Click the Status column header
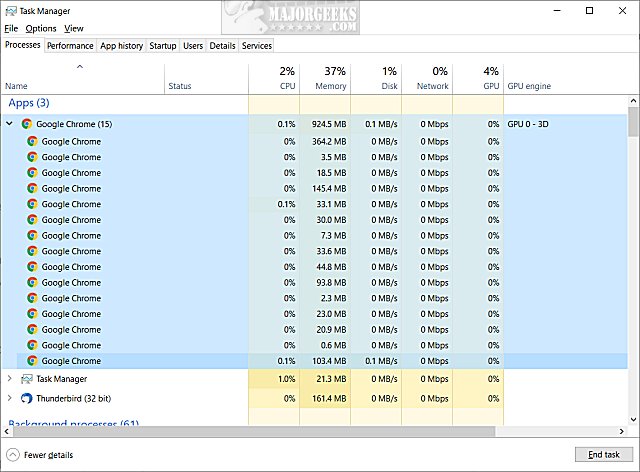This screenshot has height=472, width=640. [180, 86]
